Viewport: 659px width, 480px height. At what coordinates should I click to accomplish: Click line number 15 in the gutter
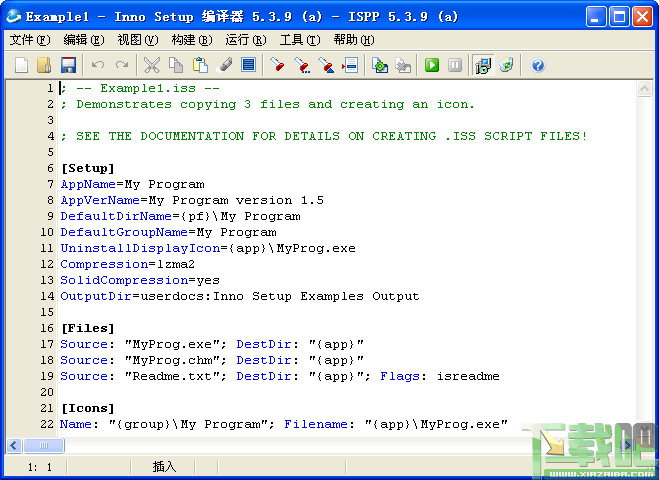(47, 312)
